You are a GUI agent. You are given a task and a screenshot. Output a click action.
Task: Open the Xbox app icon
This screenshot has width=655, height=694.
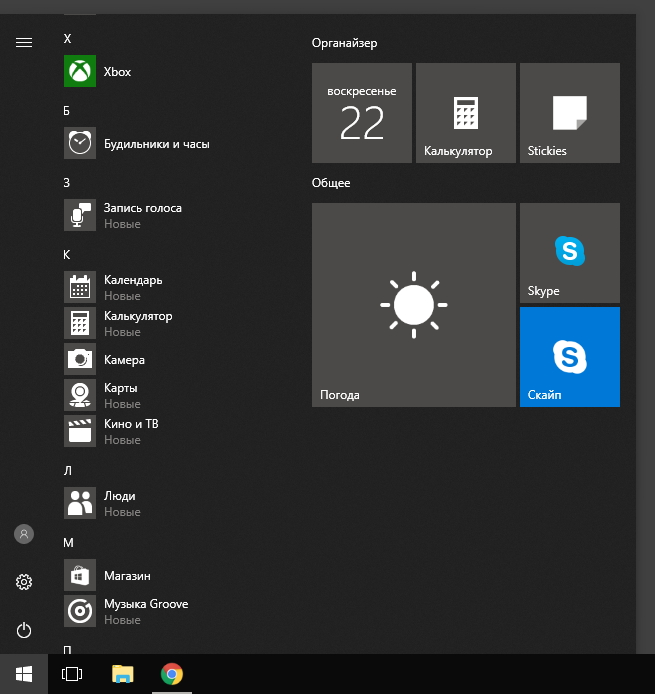click(x=80, y=71)
